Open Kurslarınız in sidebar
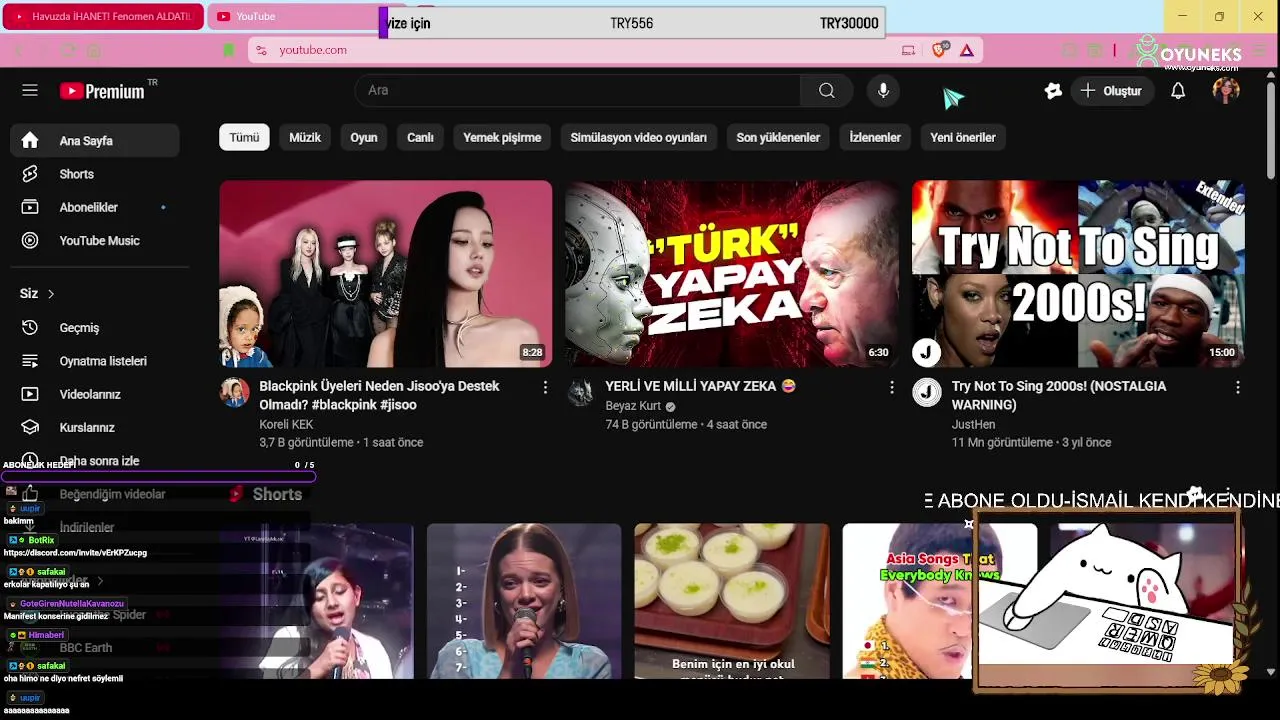This screenshot has width=1280, height=720. coord(95,427)
